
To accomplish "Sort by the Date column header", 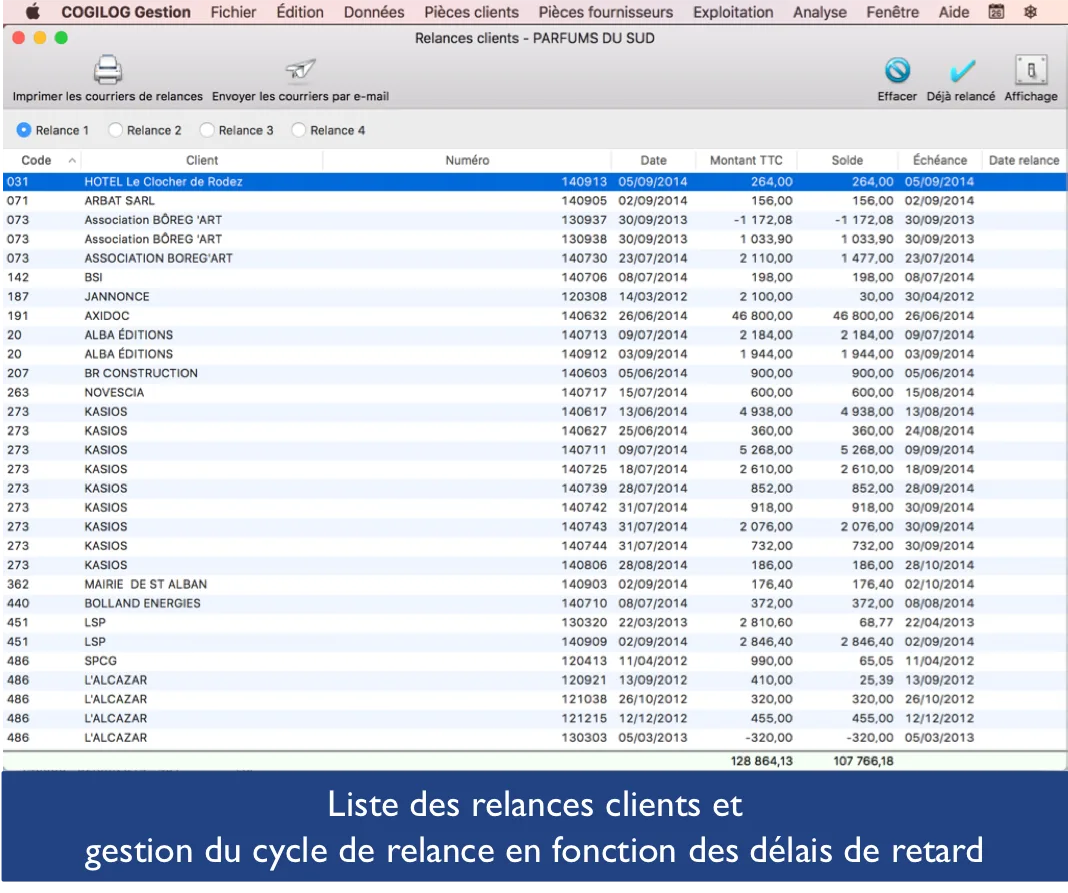I will point(653,161).
